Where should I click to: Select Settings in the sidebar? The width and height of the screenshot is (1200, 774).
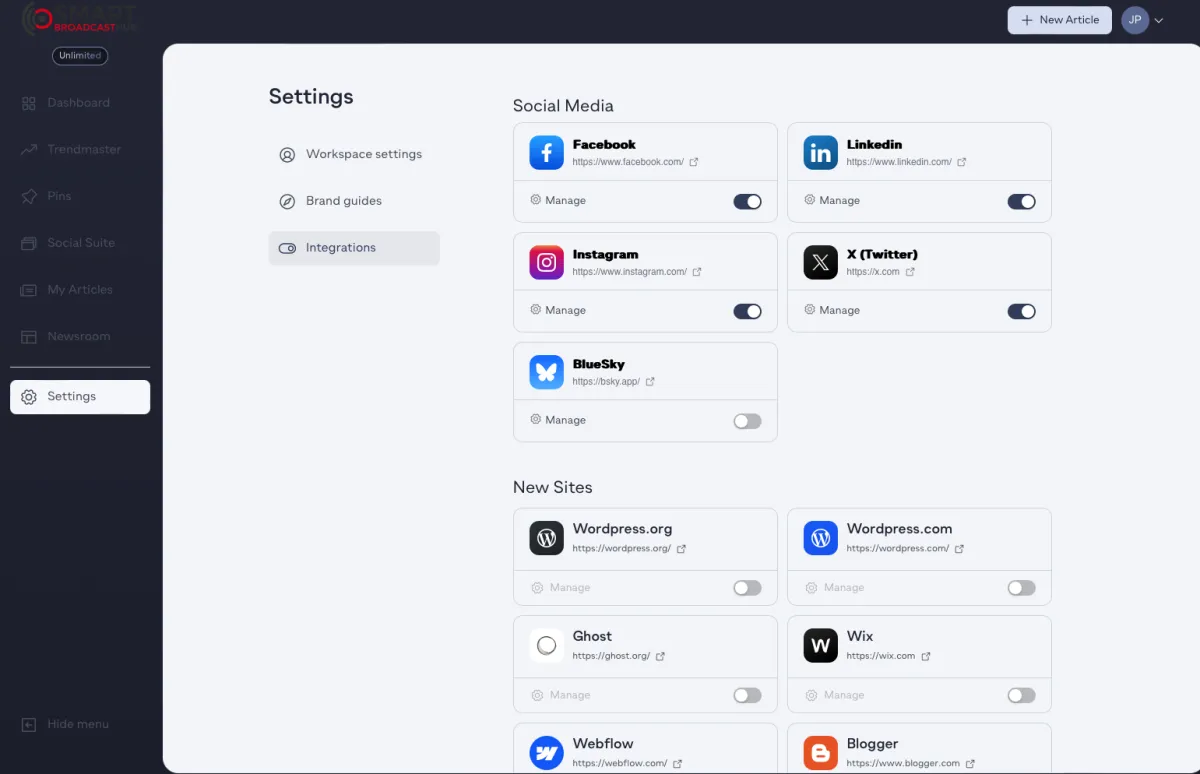coord(80,397)
